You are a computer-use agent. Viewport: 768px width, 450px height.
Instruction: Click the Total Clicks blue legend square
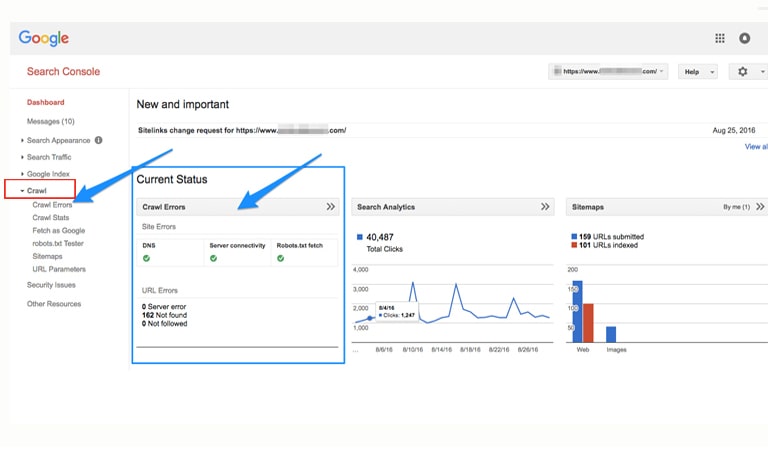pos(360,237)
